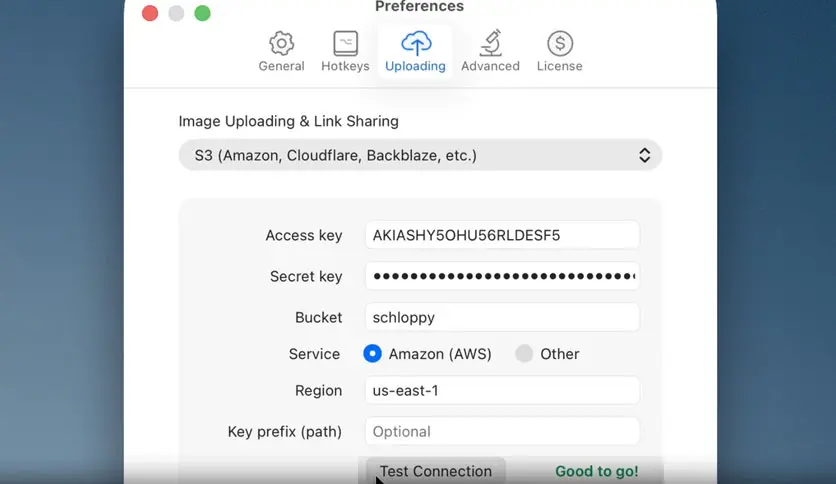Click the Test Connection button
Screen dimensions: 836x484
tap(436, 471)
